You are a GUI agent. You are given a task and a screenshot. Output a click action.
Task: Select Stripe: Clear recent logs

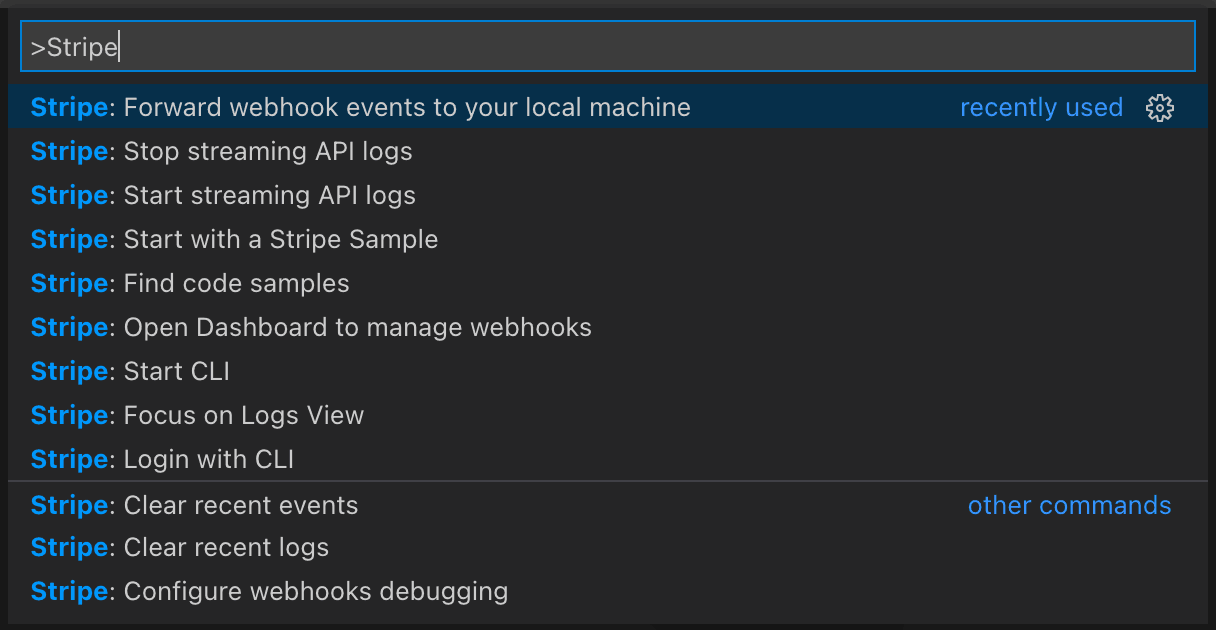[608, 547]
